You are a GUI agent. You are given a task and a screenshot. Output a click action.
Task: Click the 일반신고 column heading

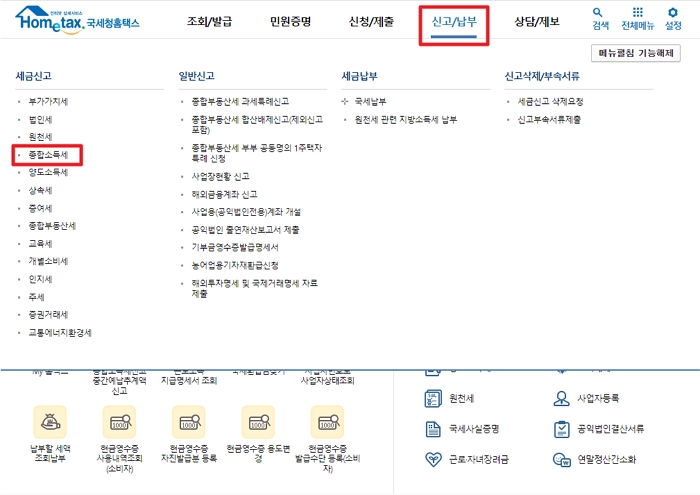point(196,76)
